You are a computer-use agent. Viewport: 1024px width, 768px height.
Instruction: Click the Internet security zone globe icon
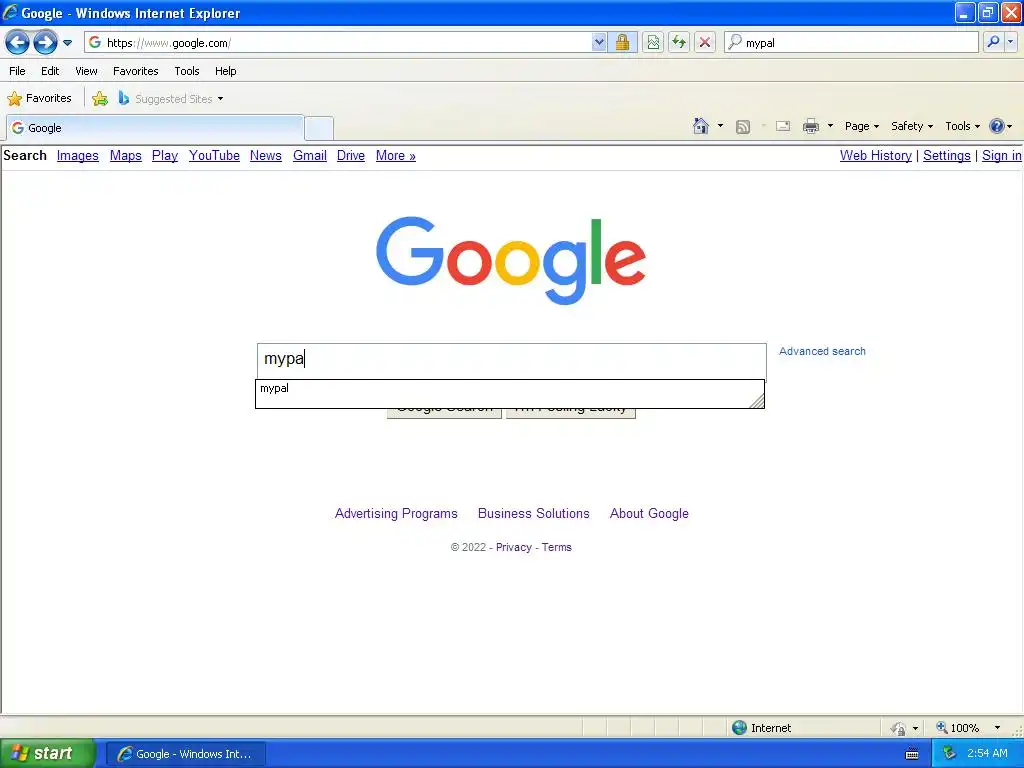tap(739, 728)
